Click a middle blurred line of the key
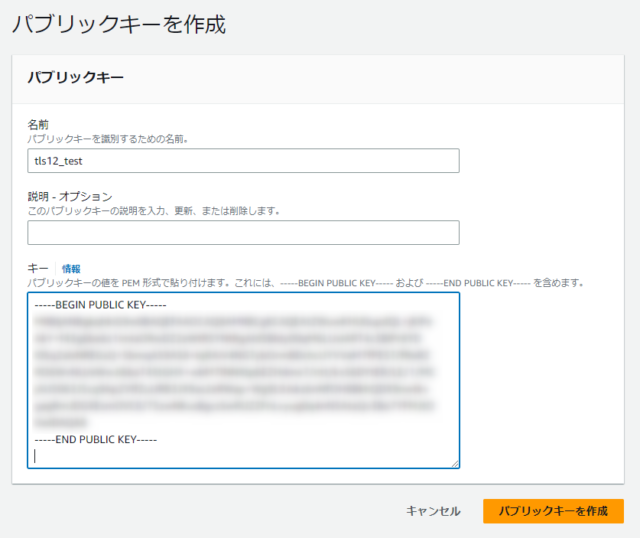The image size is (640, 538). pyautogui.click(x=233, y=372)
